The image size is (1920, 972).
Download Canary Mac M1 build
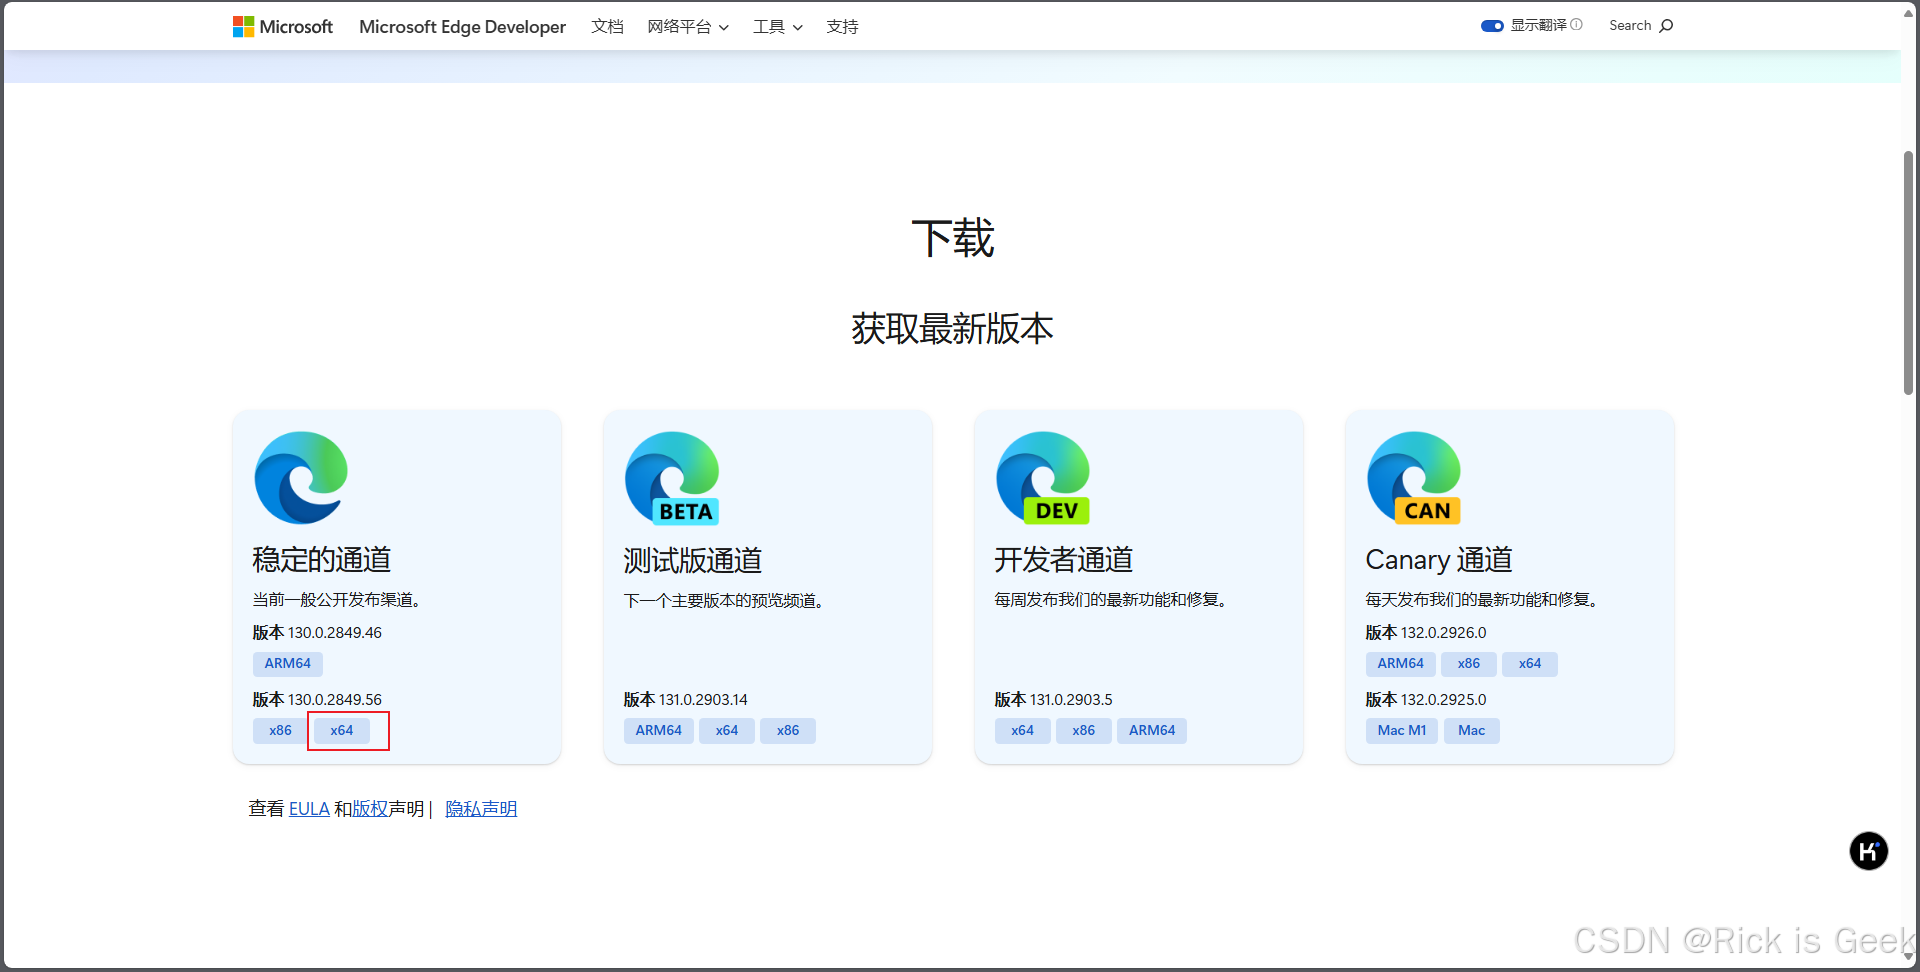coord(1402,731)
